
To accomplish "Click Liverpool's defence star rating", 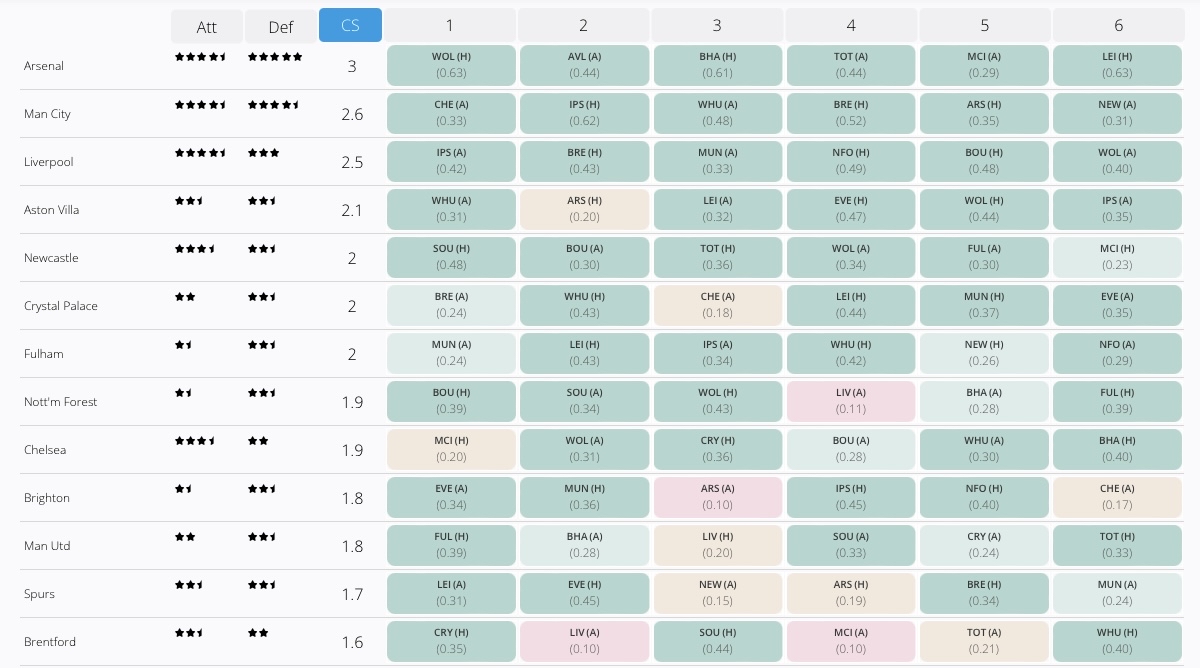I will 263,153.
